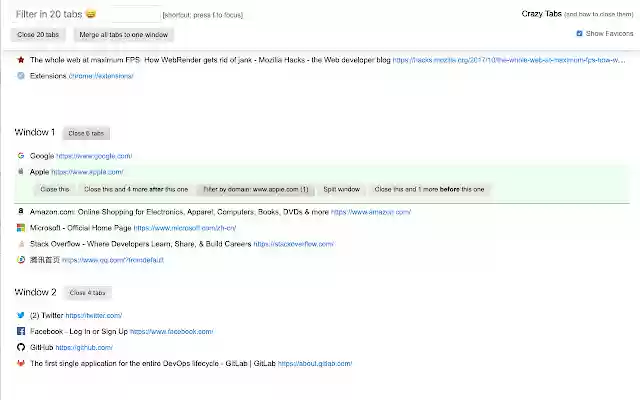Select the Amazon.com Online Shopping tab title
The width and height of the screenshot is (640, 400).
179,212
